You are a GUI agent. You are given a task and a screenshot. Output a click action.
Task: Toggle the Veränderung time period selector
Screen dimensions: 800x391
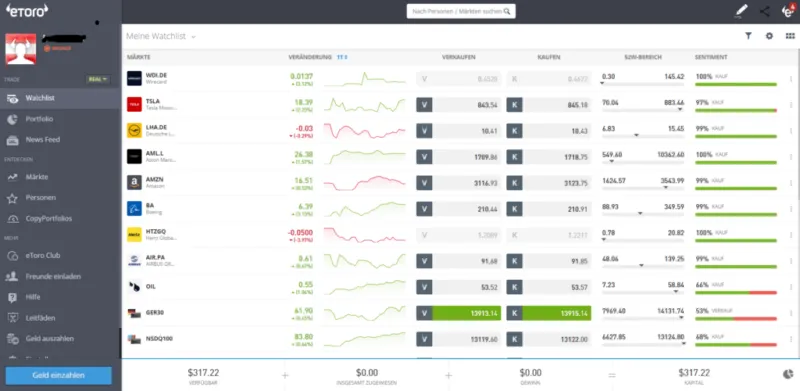[342, 57]
